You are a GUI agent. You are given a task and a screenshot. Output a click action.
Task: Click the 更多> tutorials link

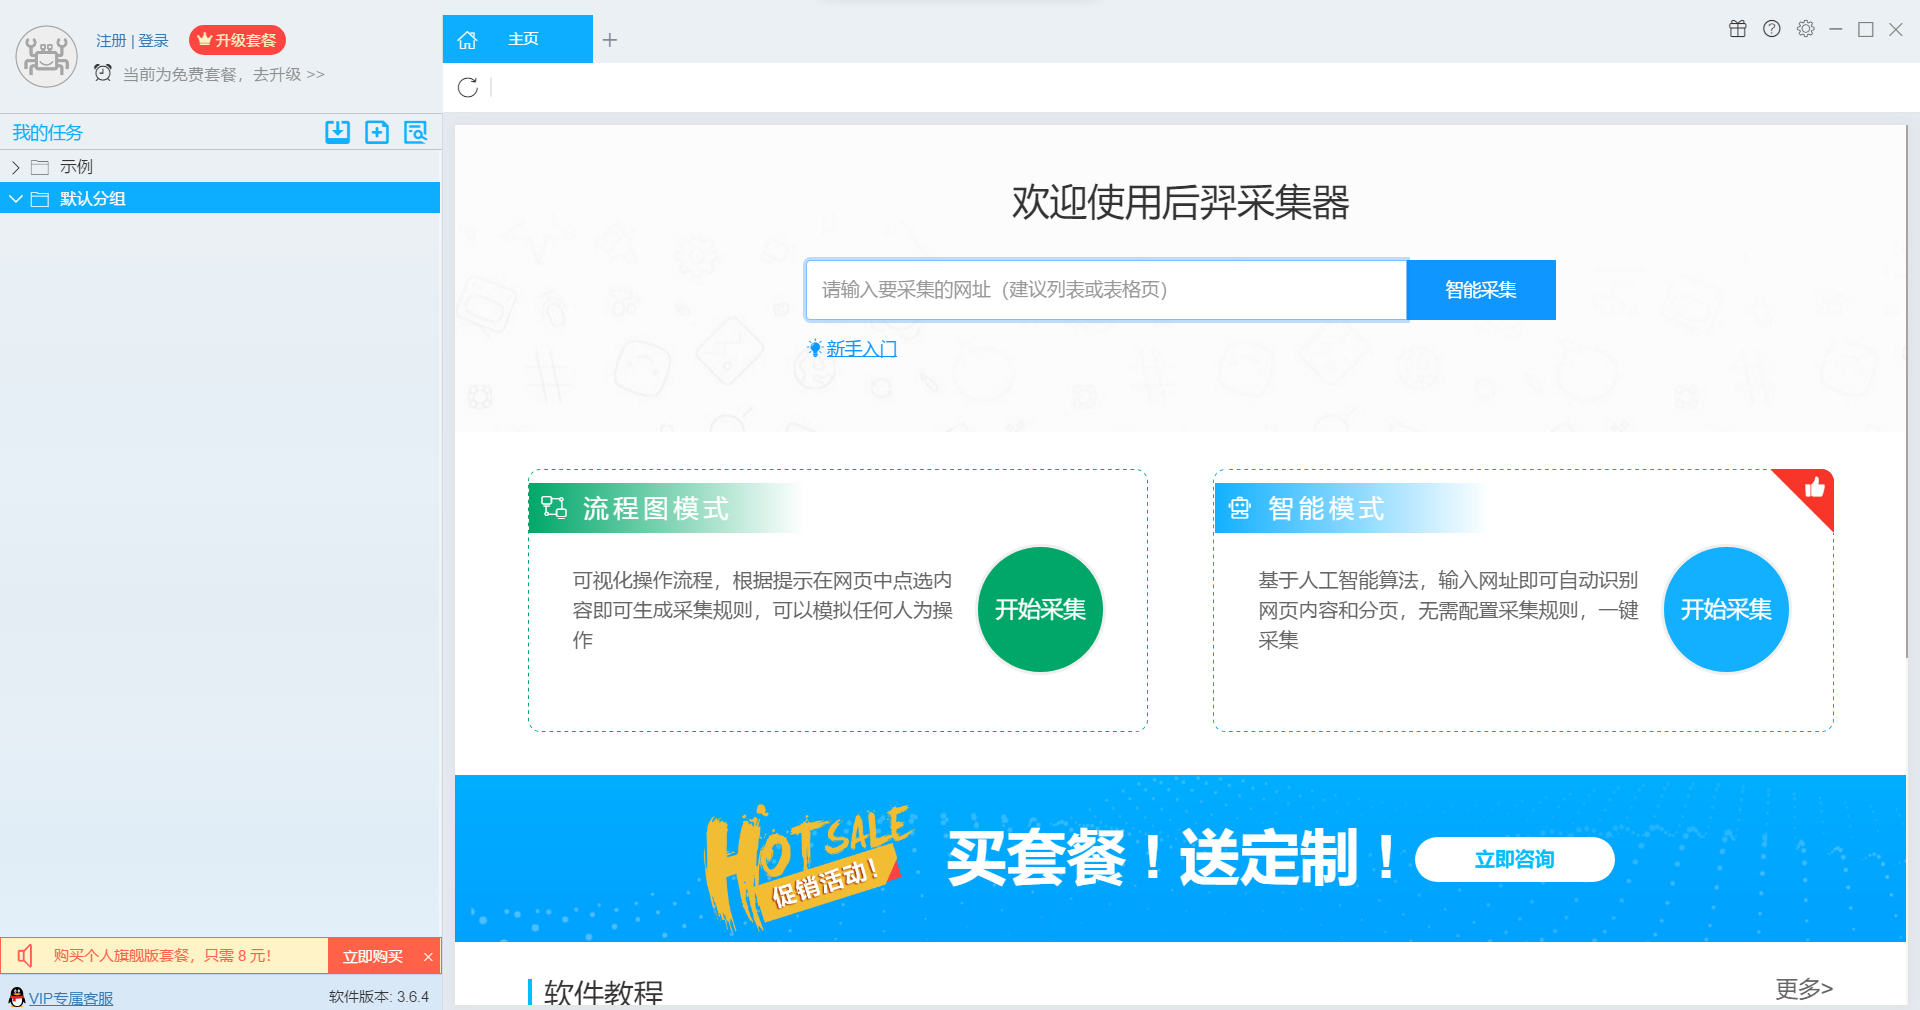1804,989
